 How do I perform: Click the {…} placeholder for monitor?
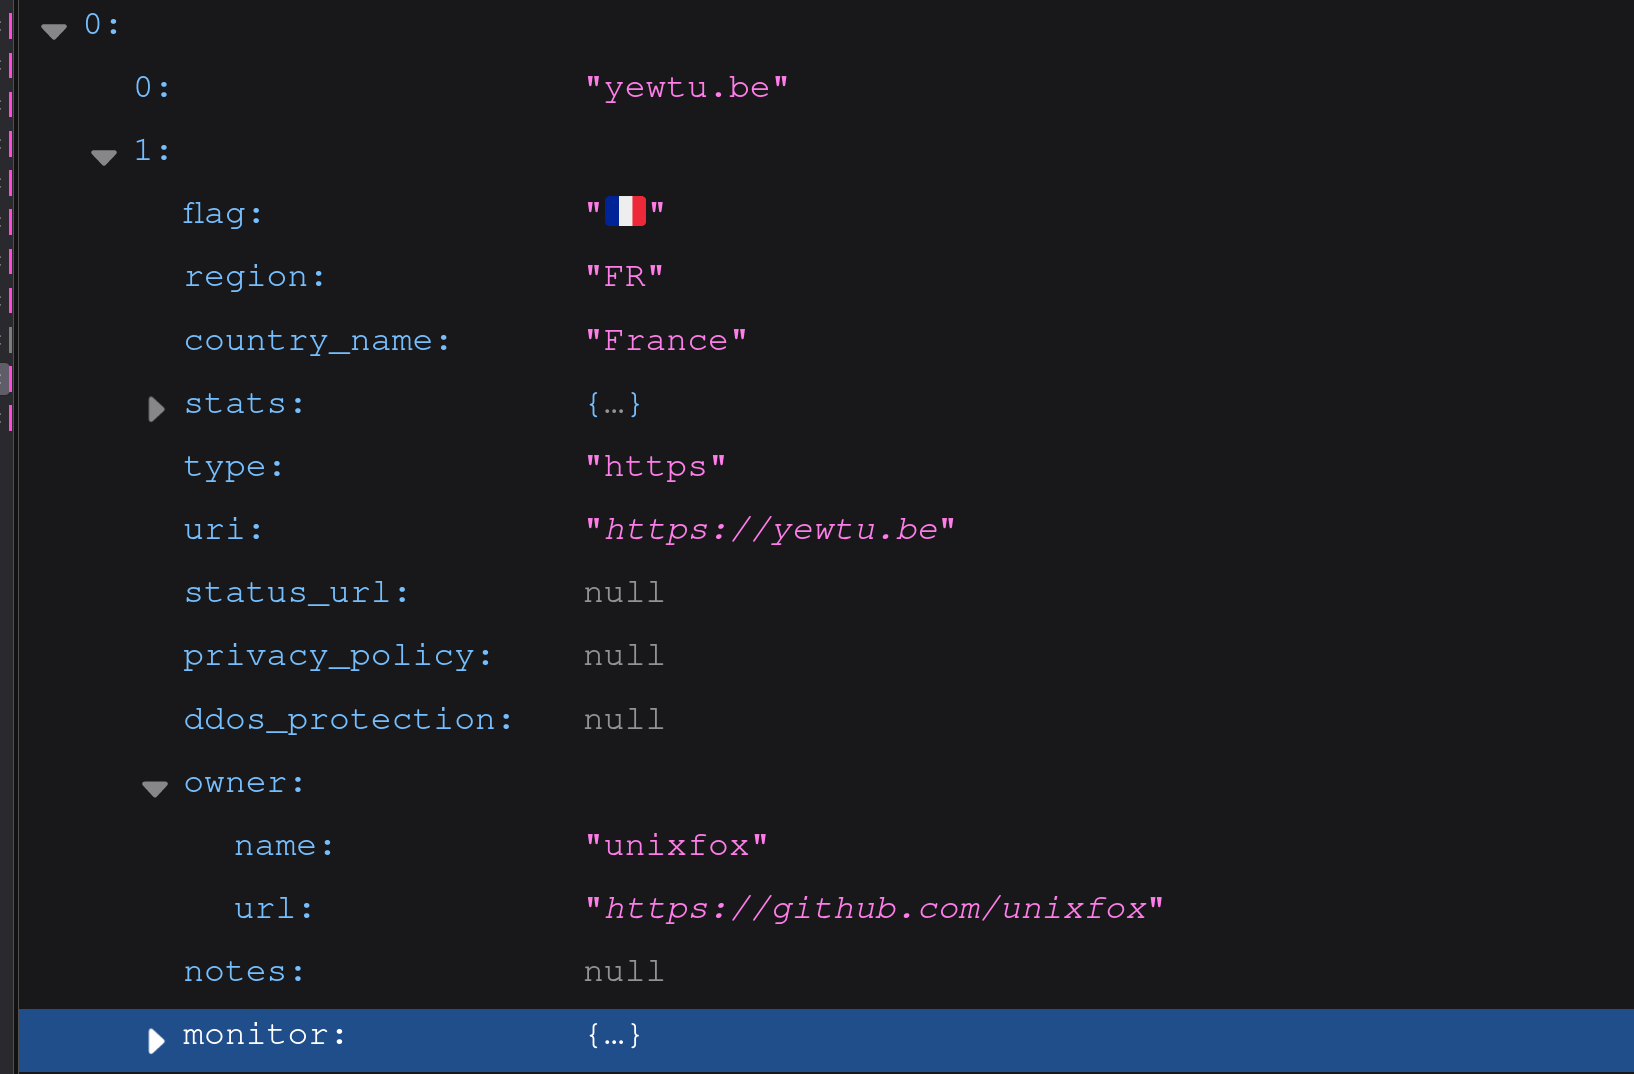tap(614, 1035)
